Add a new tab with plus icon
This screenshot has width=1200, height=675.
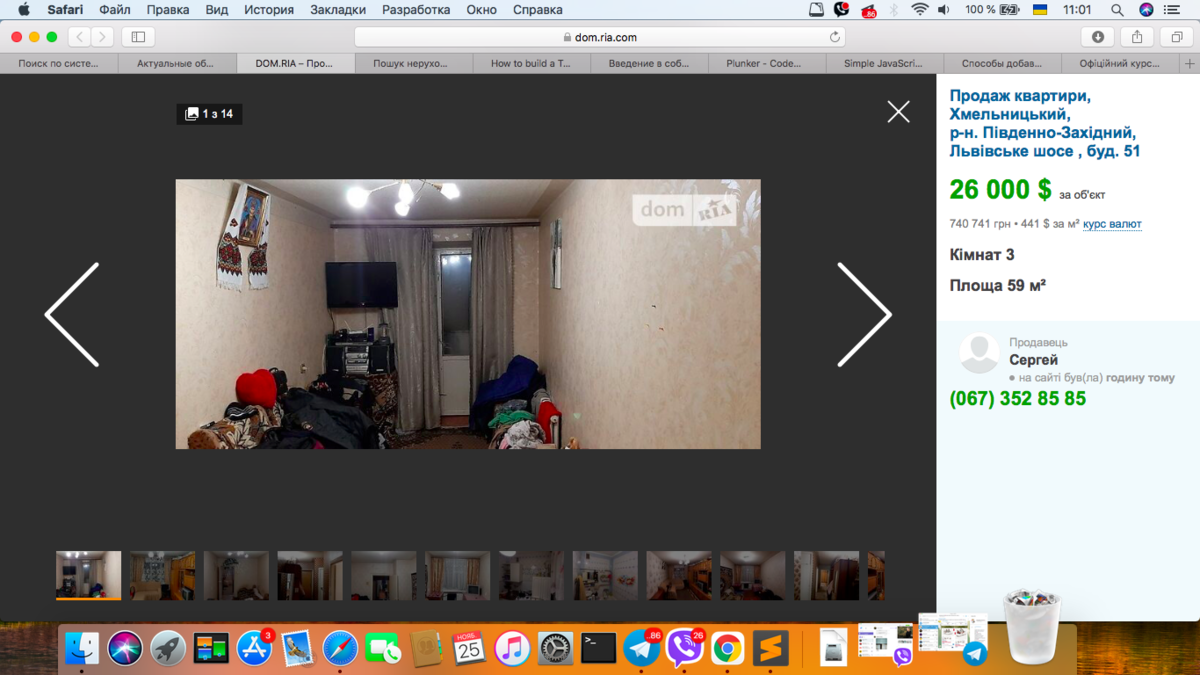point(1189,63)
